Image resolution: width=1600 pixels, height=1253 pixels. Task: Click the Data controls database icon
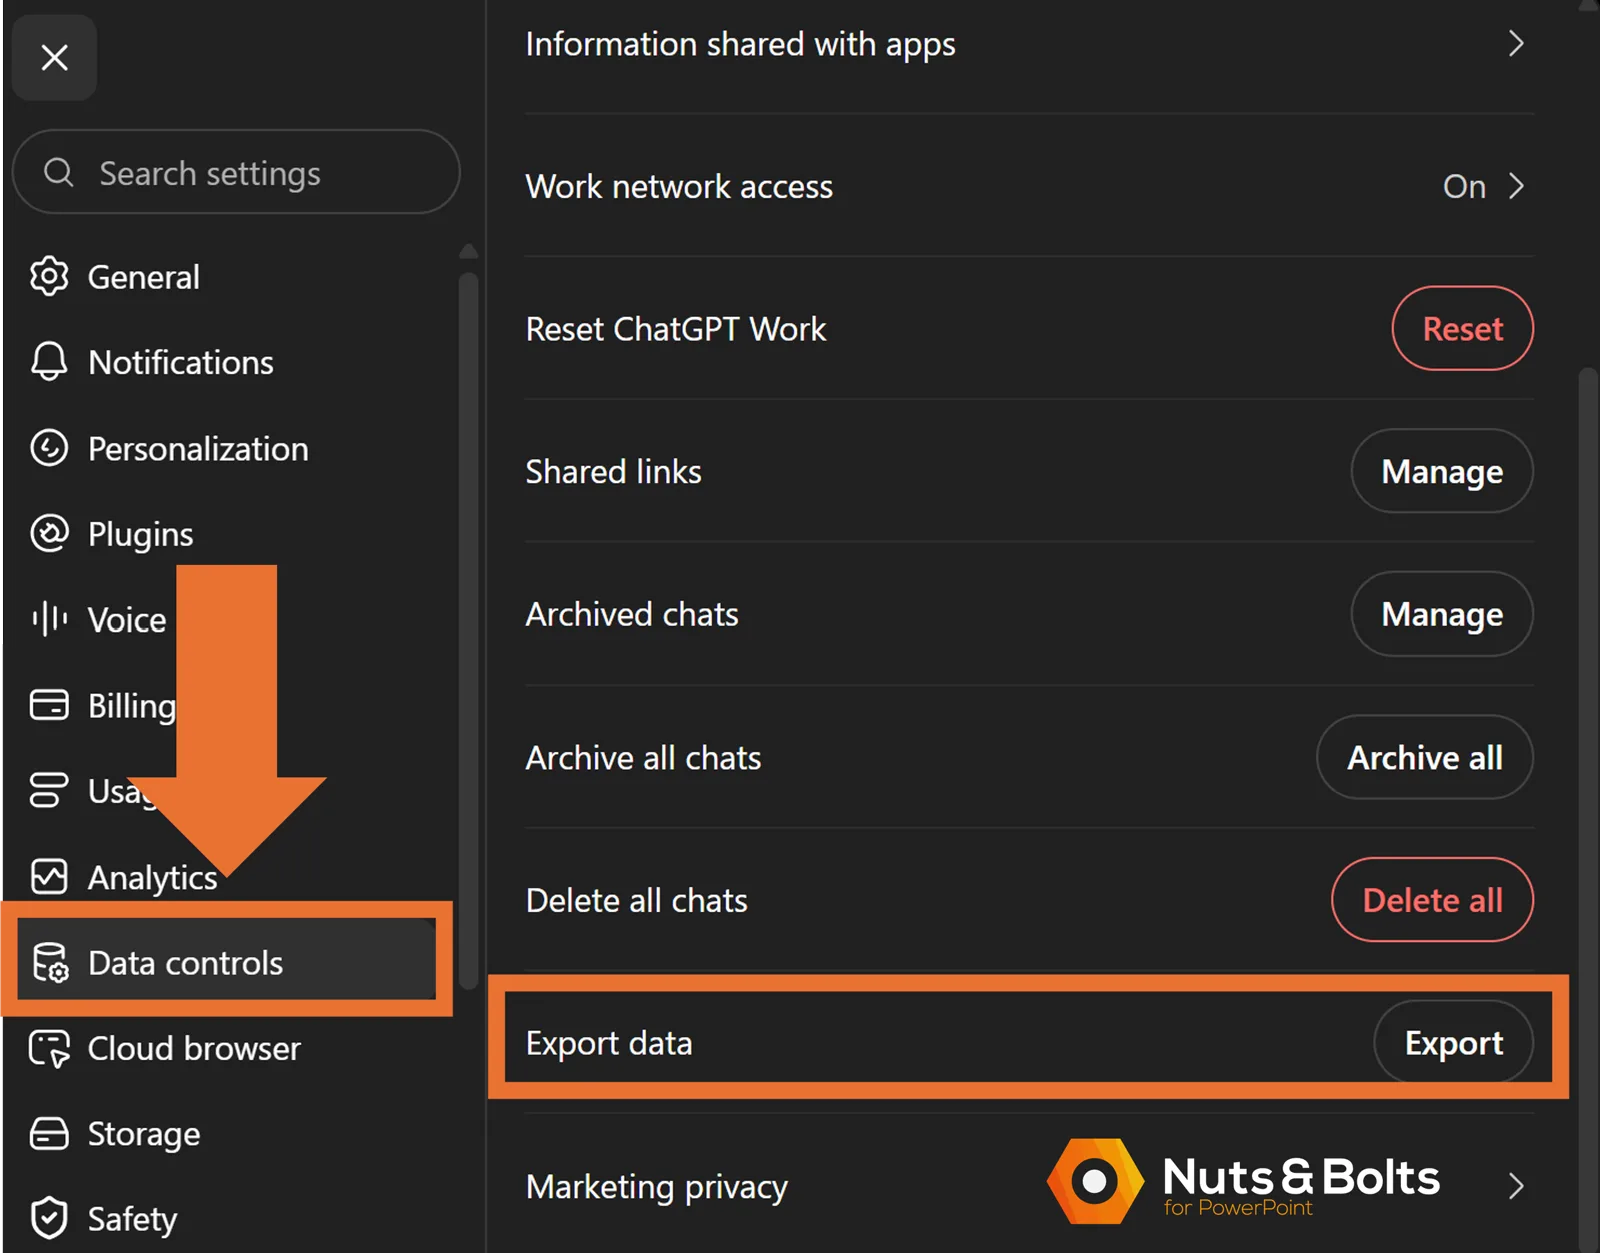pyautogui.click(x=50, y=962)
